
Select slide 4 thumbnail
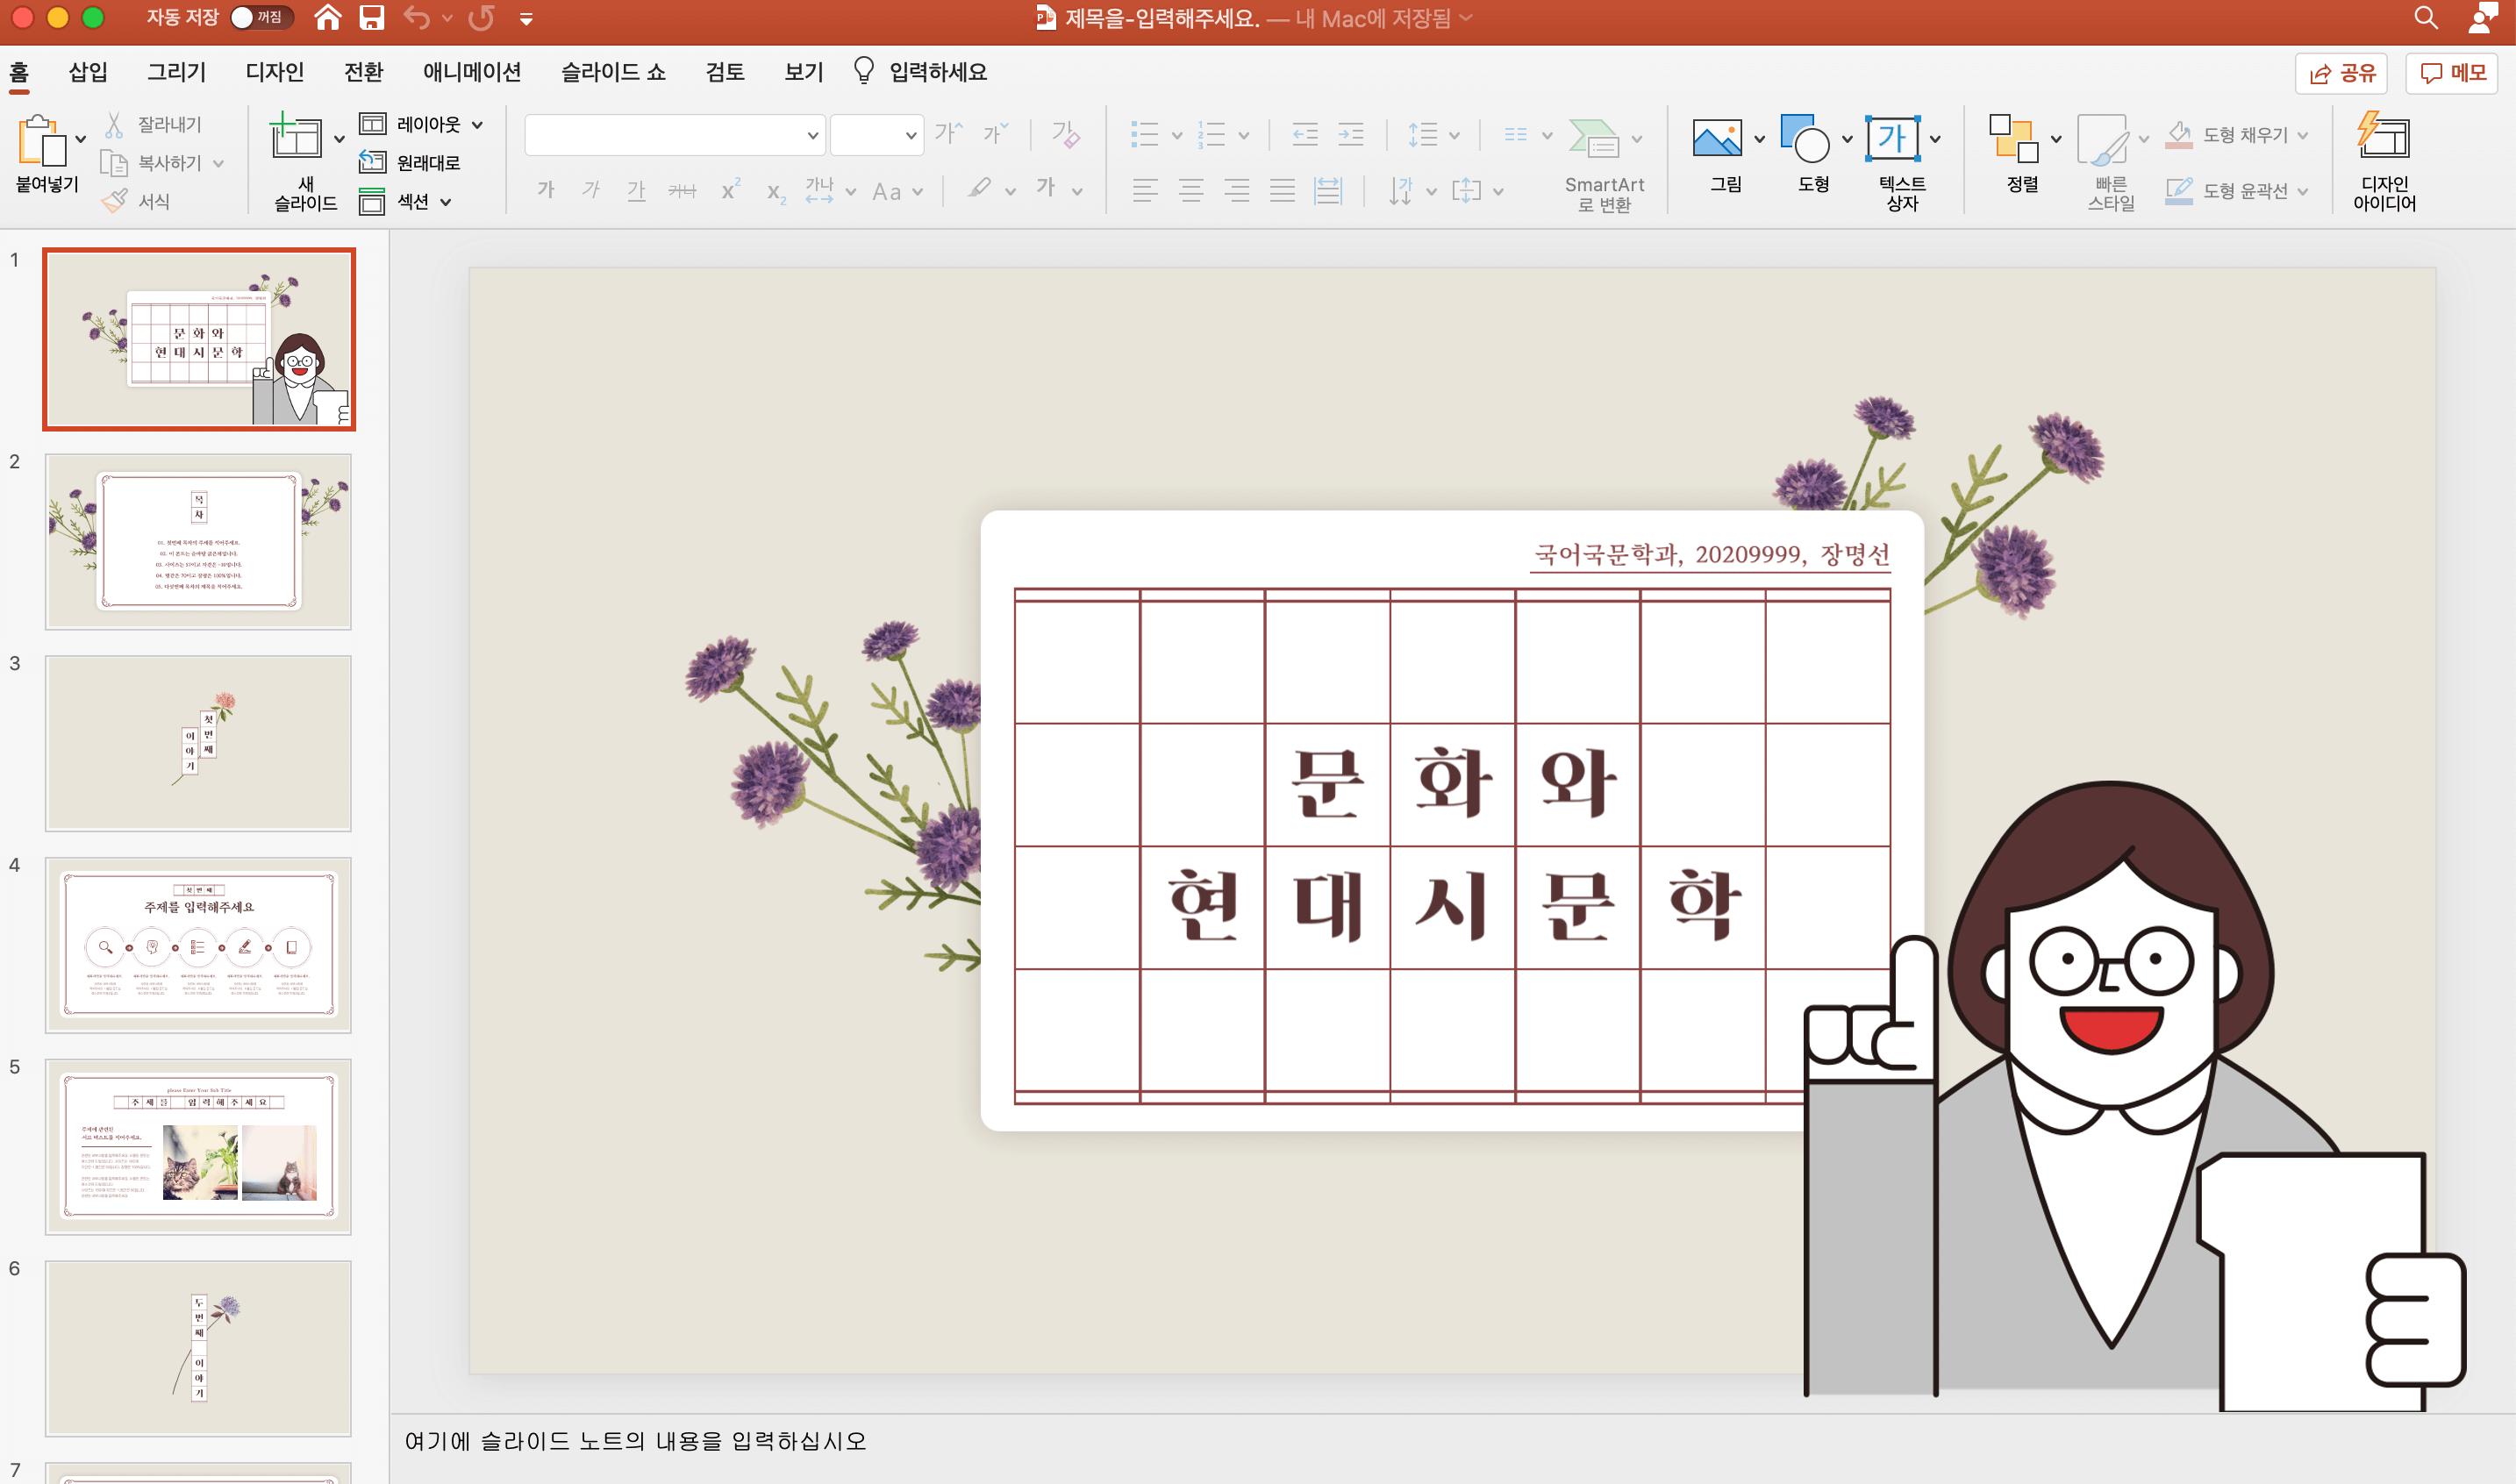point(198,944)
